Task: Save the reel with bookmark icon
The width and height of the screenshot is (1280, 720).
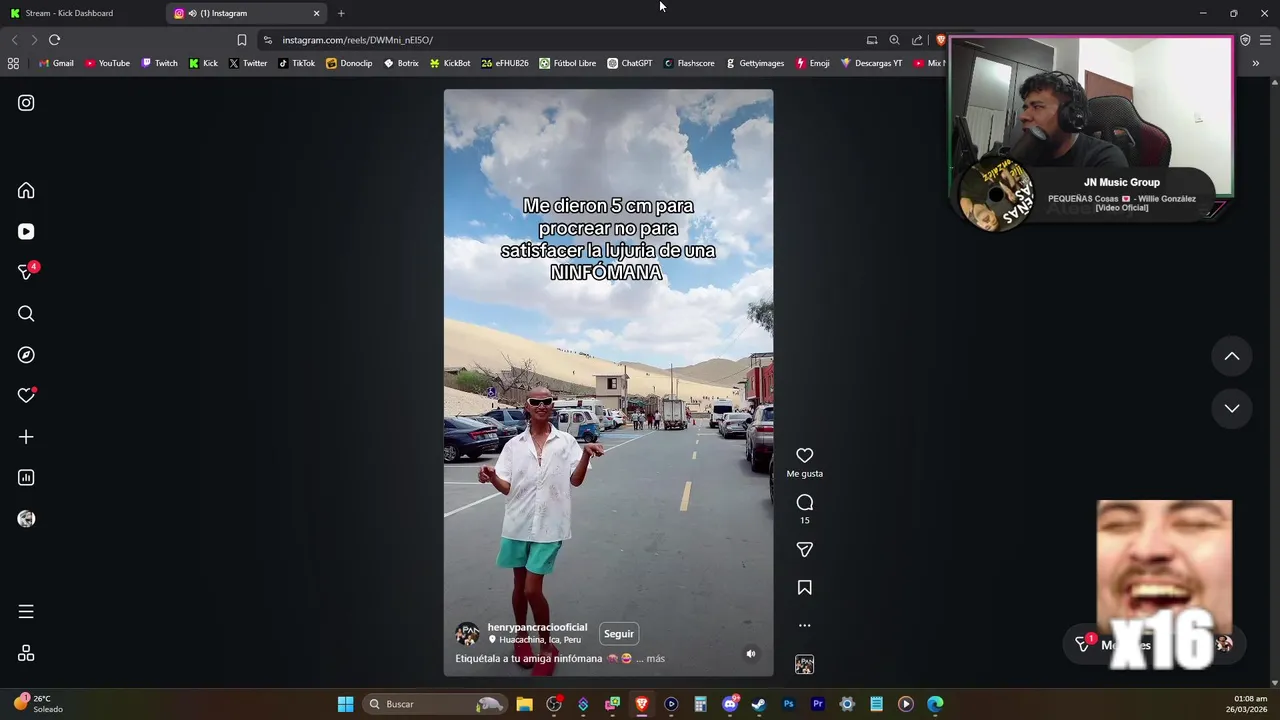Action: [x=804, y=588]
